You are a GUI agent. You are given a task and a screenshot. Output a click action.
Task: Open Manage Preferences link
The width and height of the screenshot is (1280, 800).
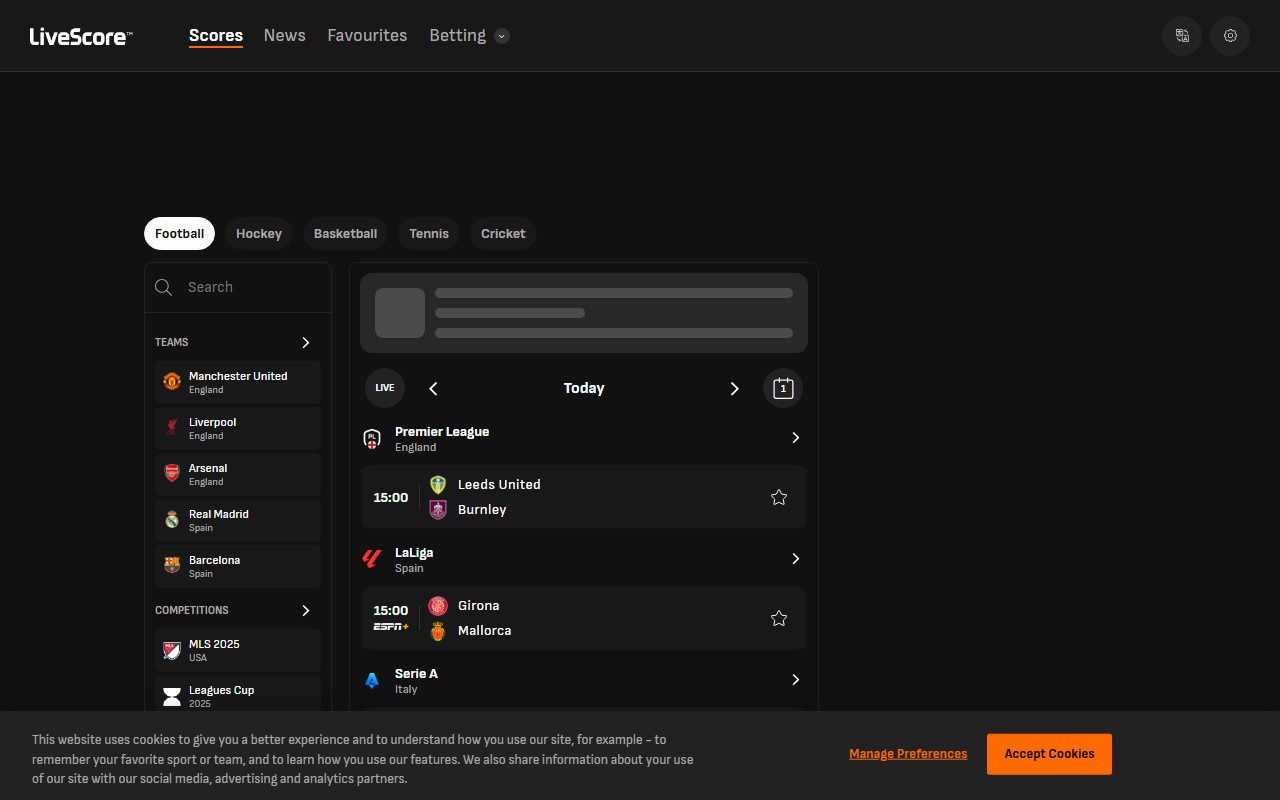(908, 754)
